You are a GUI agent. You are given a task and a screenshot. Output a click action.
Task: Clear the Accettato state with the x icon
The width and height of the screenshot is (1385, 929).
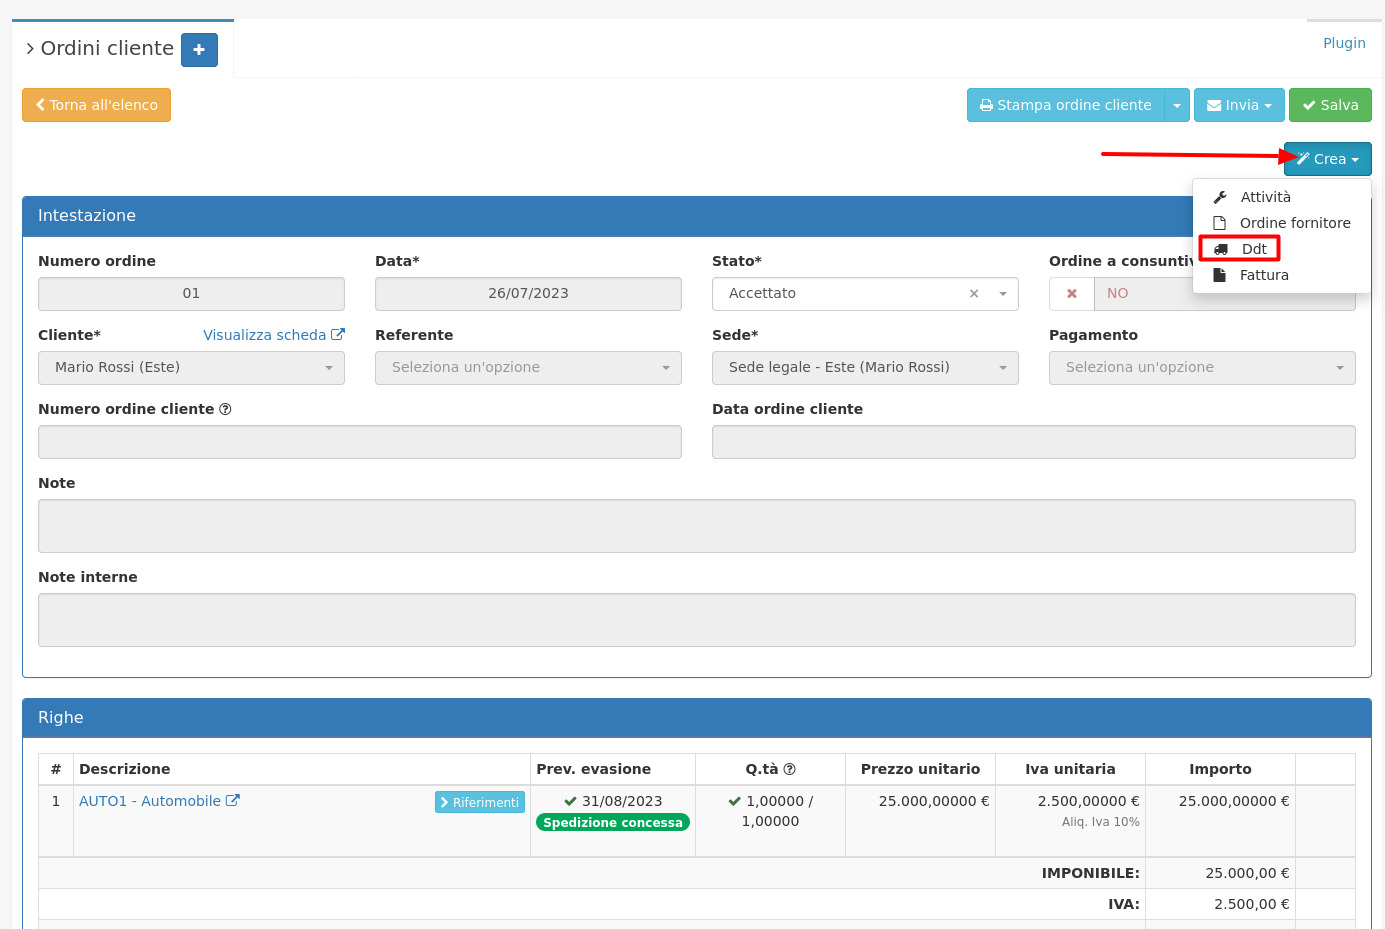tap(974, 294)
